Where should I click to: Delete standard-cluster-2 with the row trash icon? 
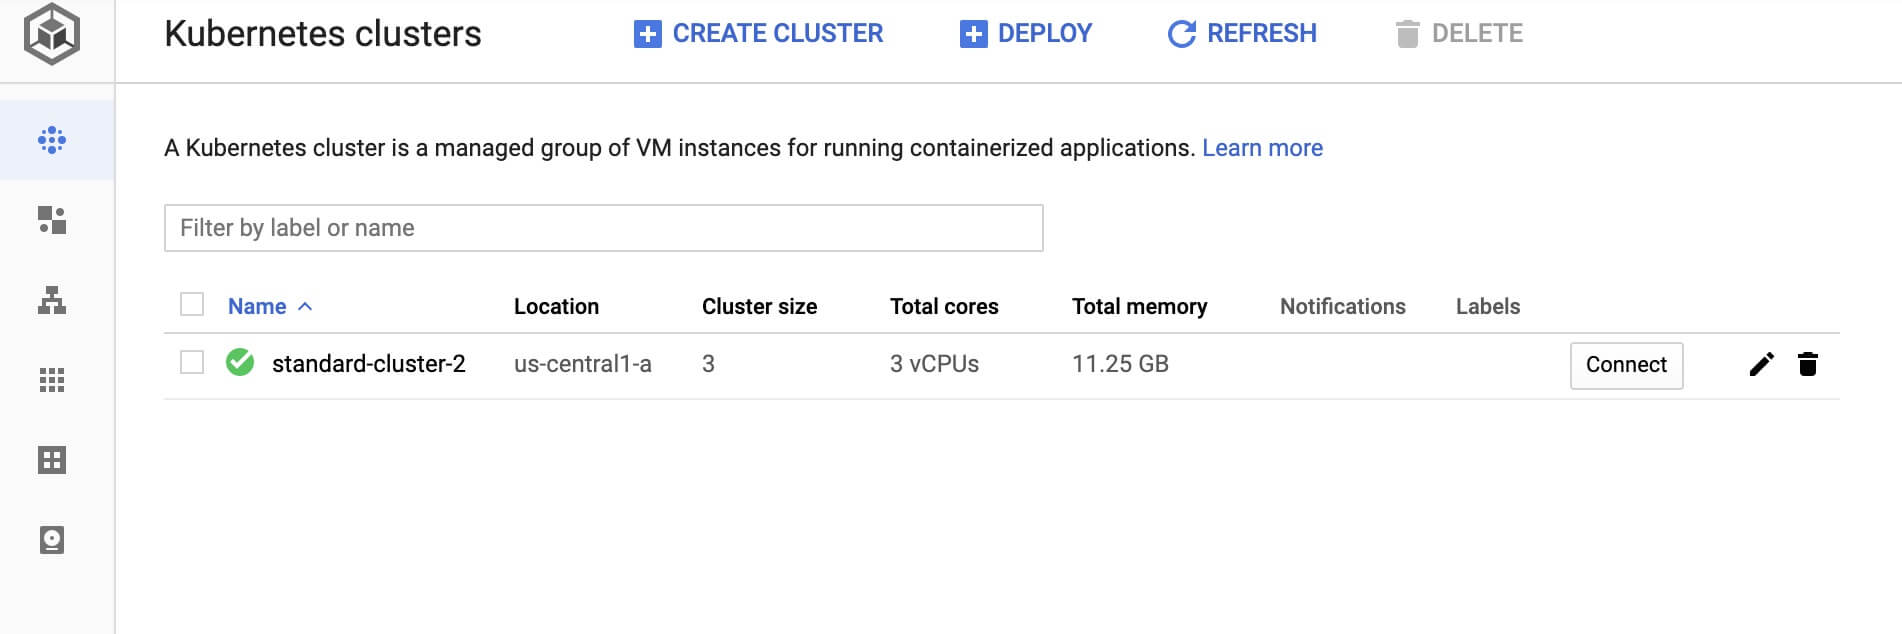pyautogui.click(x=1808, y=364)
